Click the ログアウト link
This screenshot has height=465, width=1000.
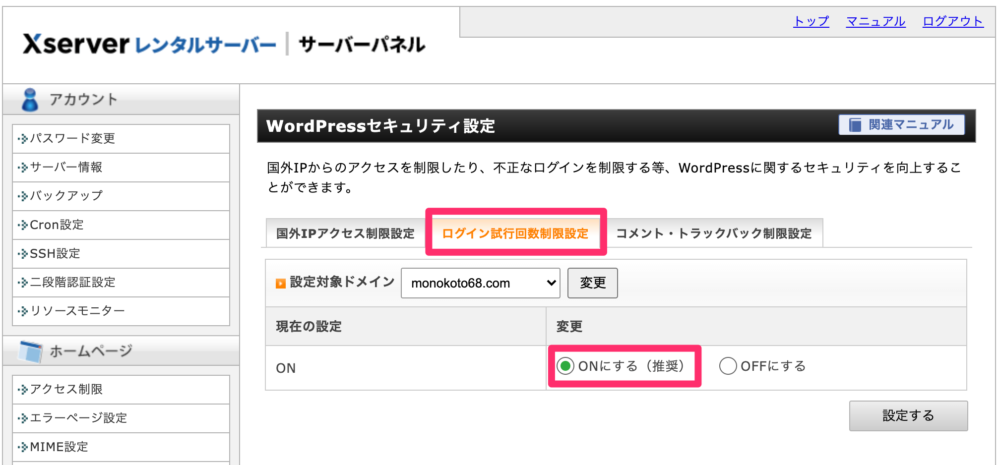pos(953,21)
